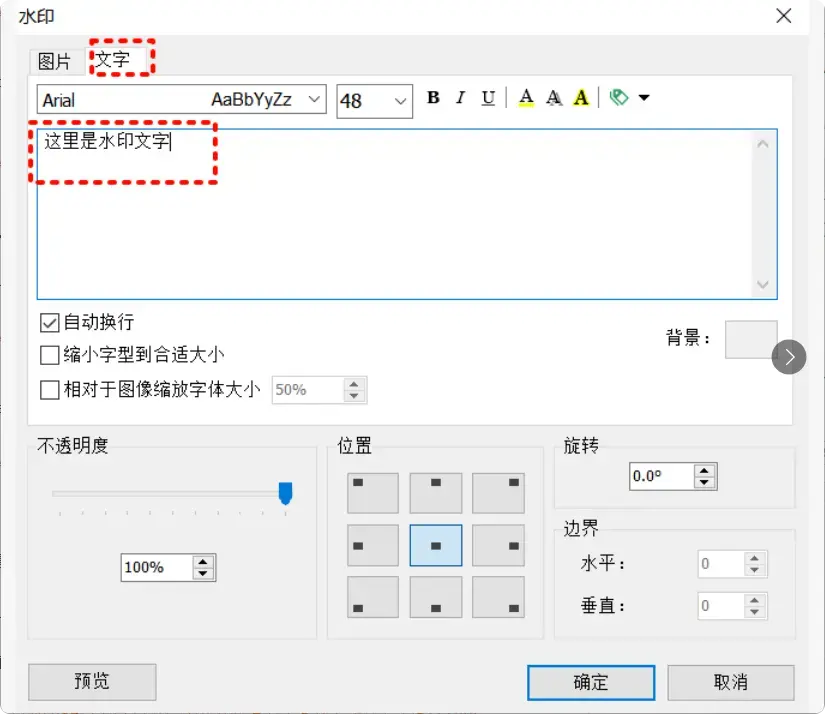Apply italic formatting to watermark text

coord(459,97)
